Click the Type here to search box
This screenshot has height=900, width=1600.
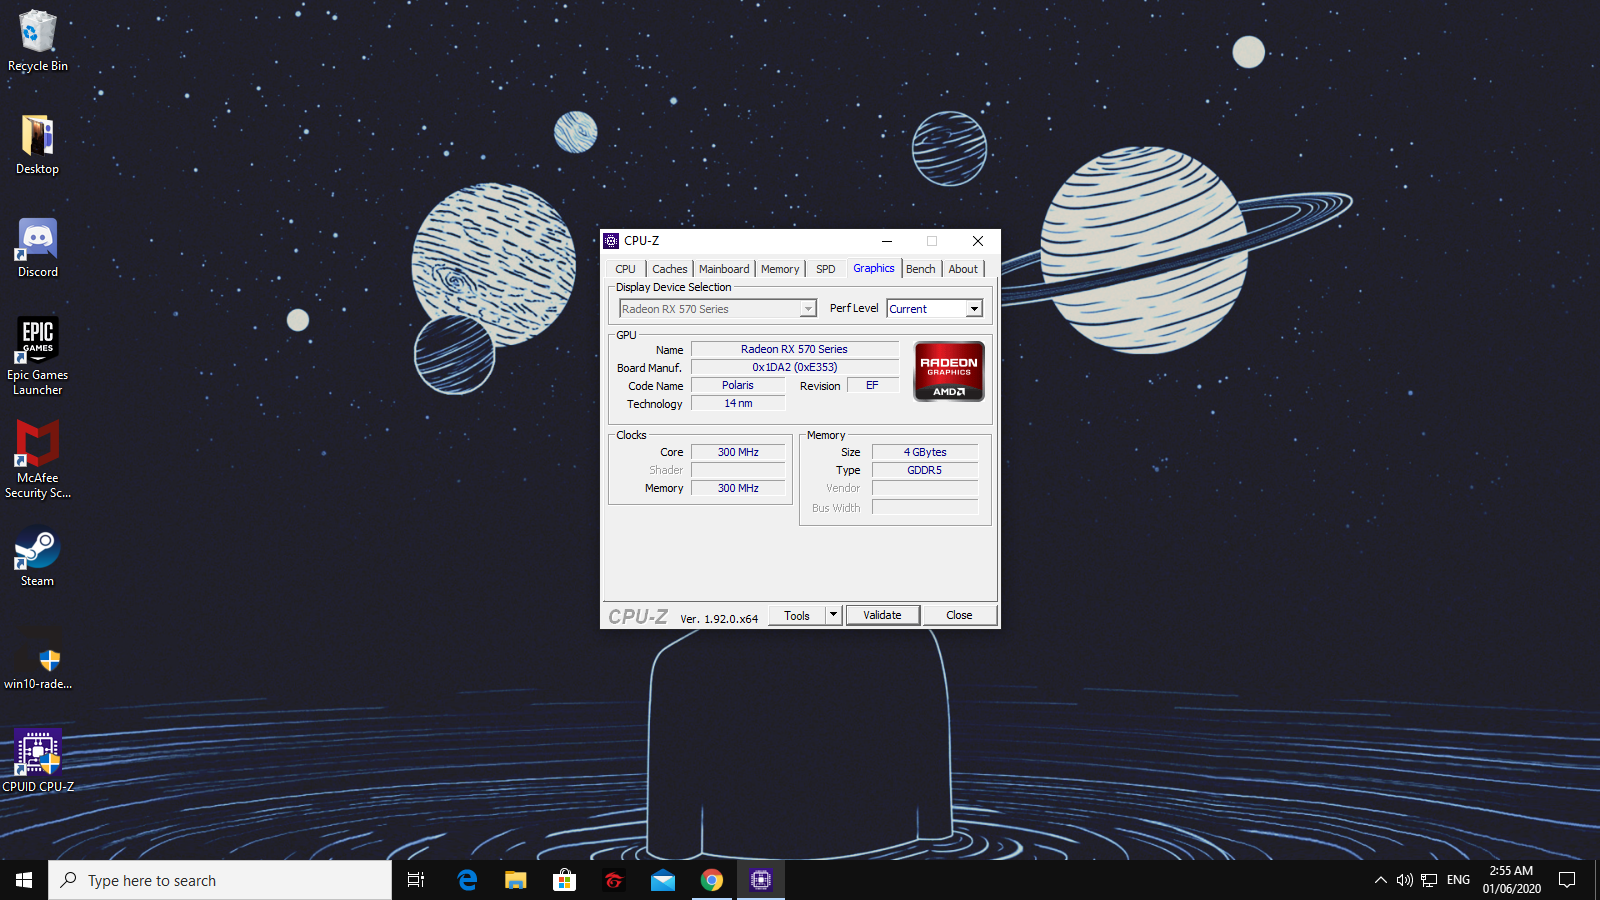[220, 880]
